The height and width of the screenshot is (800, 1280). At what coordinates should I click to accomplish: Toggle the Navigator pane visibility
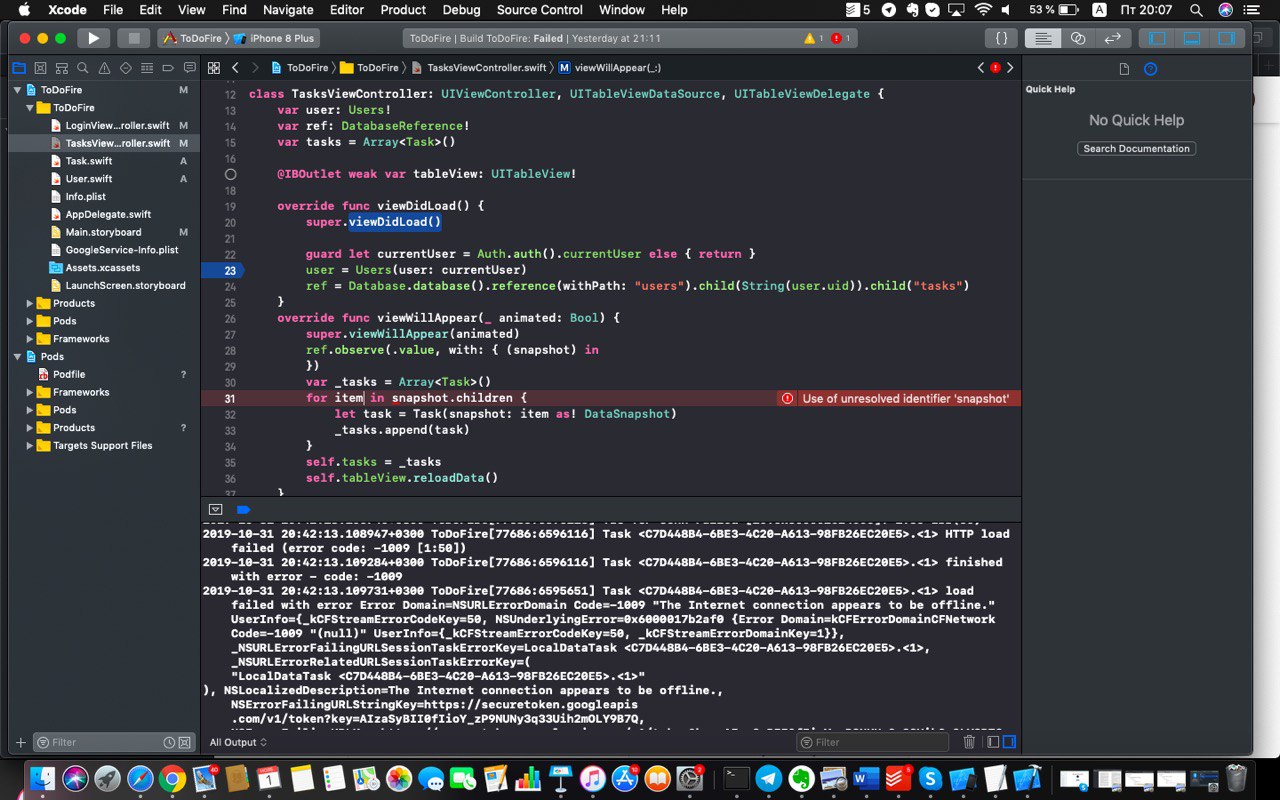[1157, 38]
